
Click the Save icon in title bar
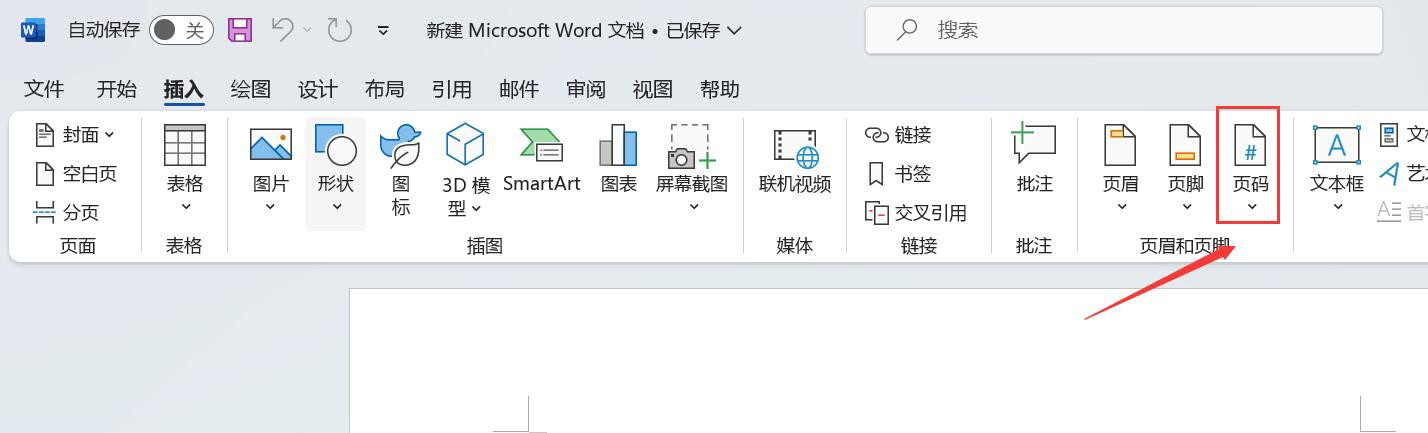[240, 30]
